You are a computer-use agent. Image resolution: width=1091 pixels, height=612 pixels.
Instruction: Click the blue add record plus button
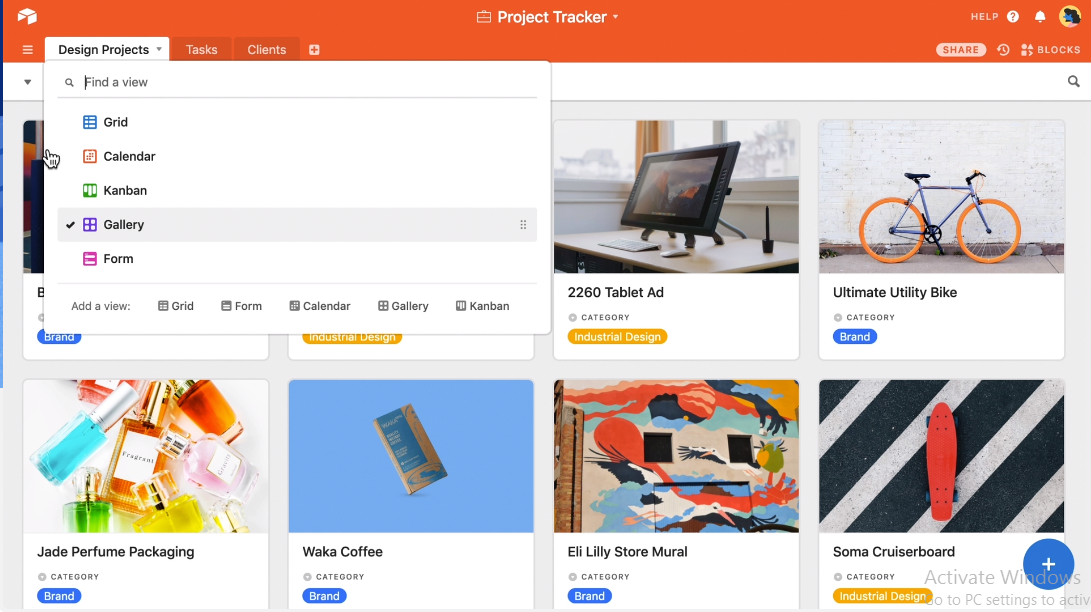tap(1049, 564)
